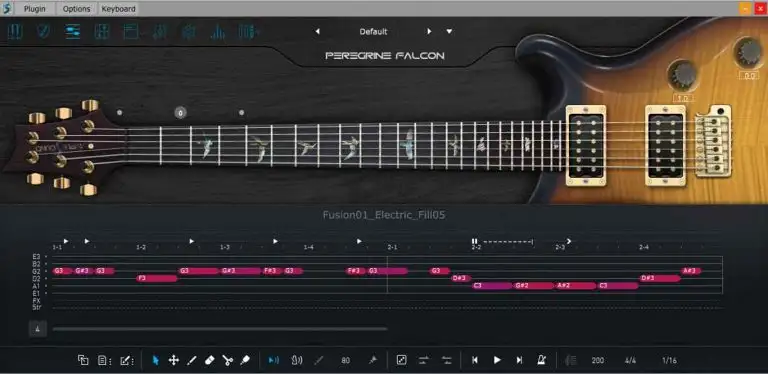Select the four-arrow move tool
This screenshot has height=374, width=768.
point(173,360)
